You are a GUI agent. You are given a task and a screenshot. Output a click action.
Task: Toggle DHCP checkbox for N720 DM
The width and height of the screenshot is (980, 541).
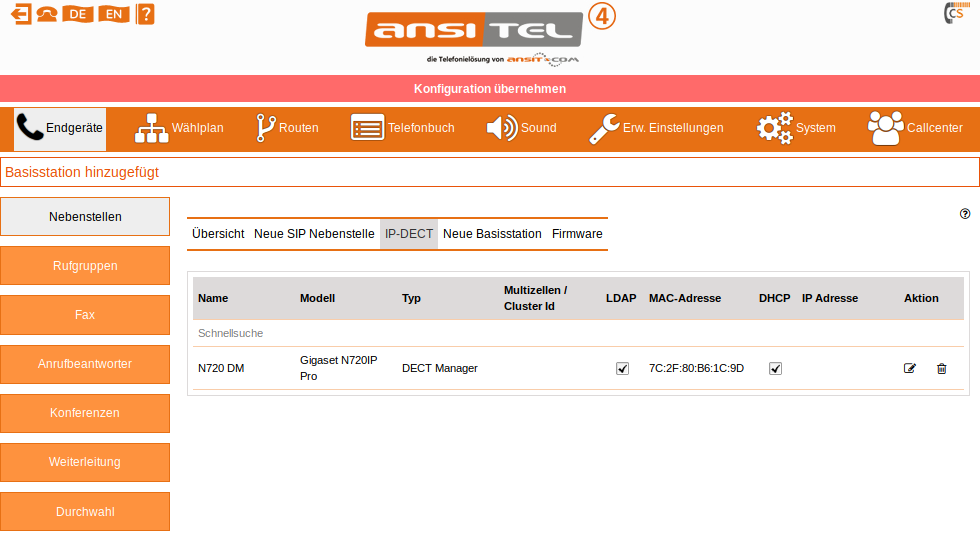click(775, 368)
